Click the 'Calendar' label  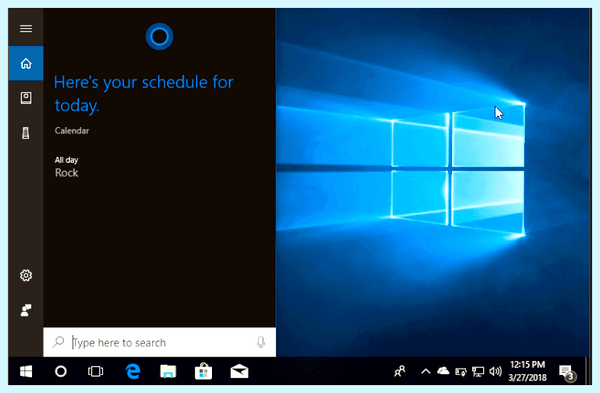point(72,130)
